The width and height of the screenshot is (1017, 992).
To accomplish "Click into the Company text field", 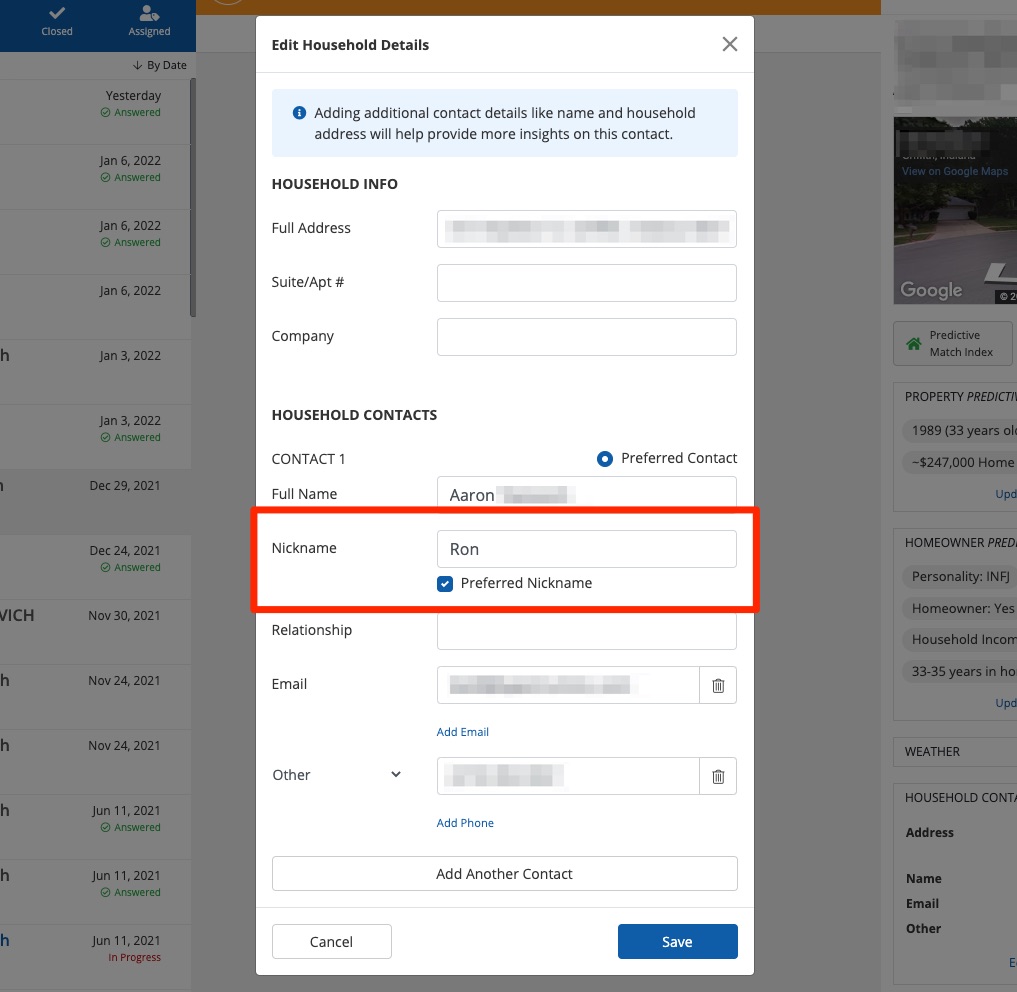I will coord(586,337).
